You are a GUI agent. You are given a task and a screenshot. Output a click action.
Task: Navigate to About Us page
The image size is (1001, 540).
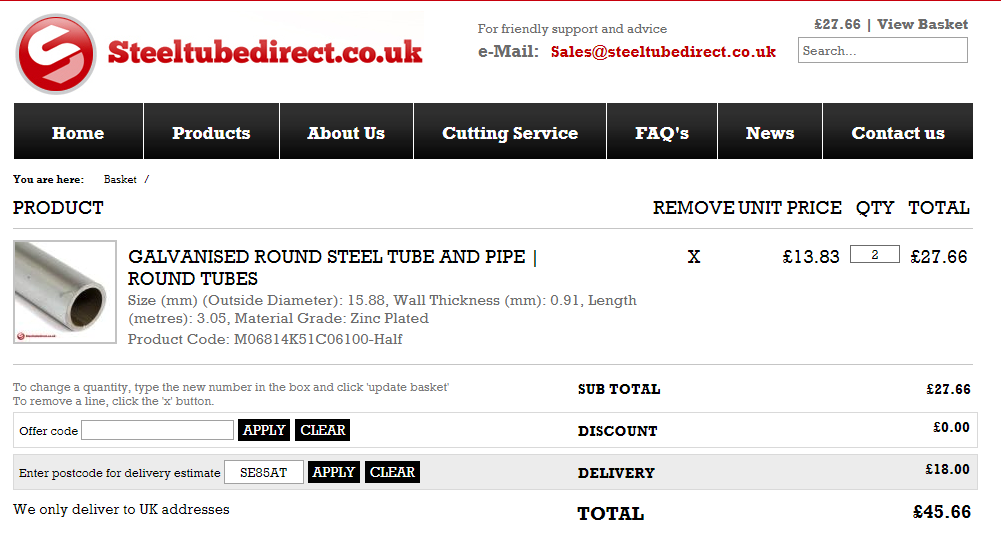(x=346, y=132)
